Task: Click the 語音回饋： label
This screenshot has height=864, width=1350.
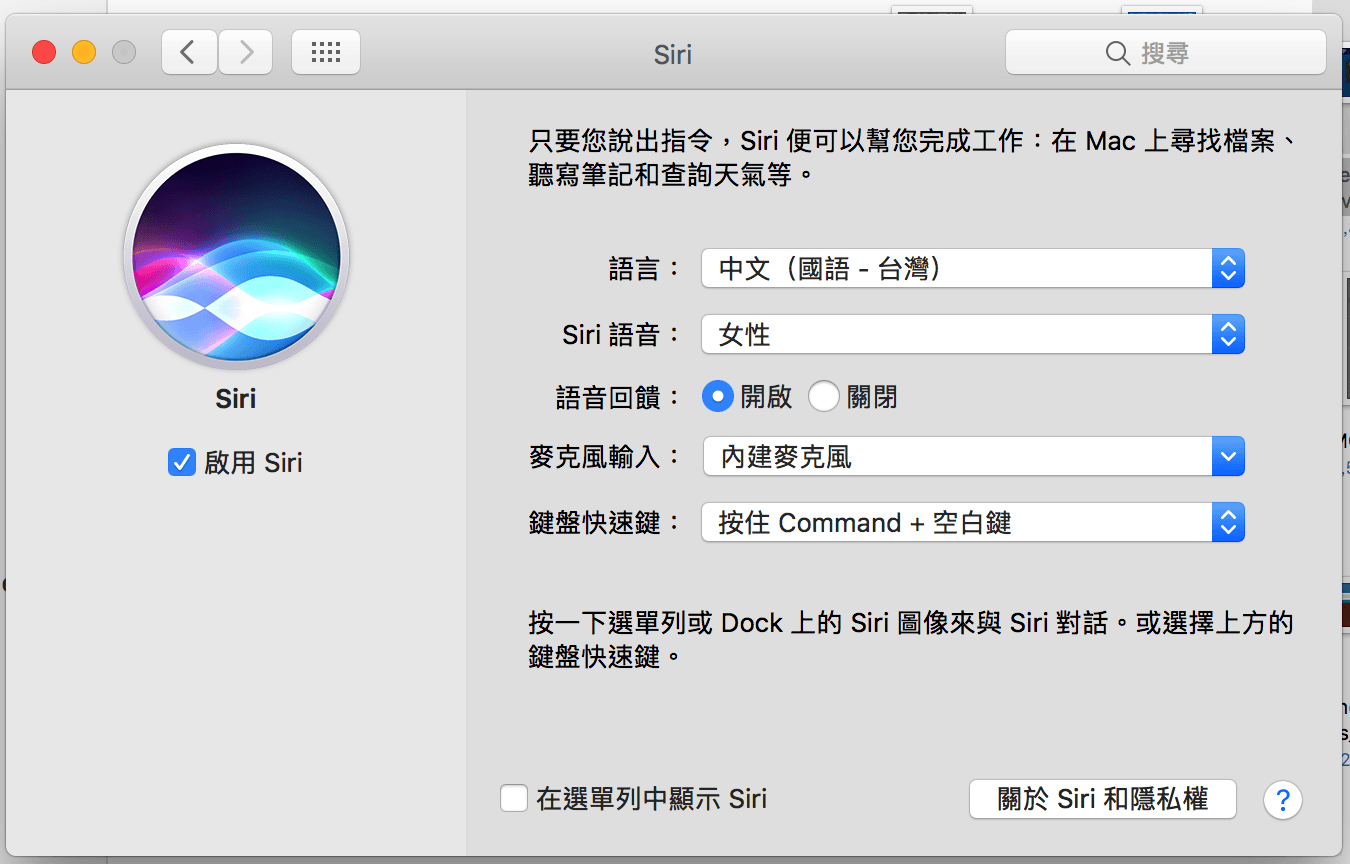Action: (619, 398)
